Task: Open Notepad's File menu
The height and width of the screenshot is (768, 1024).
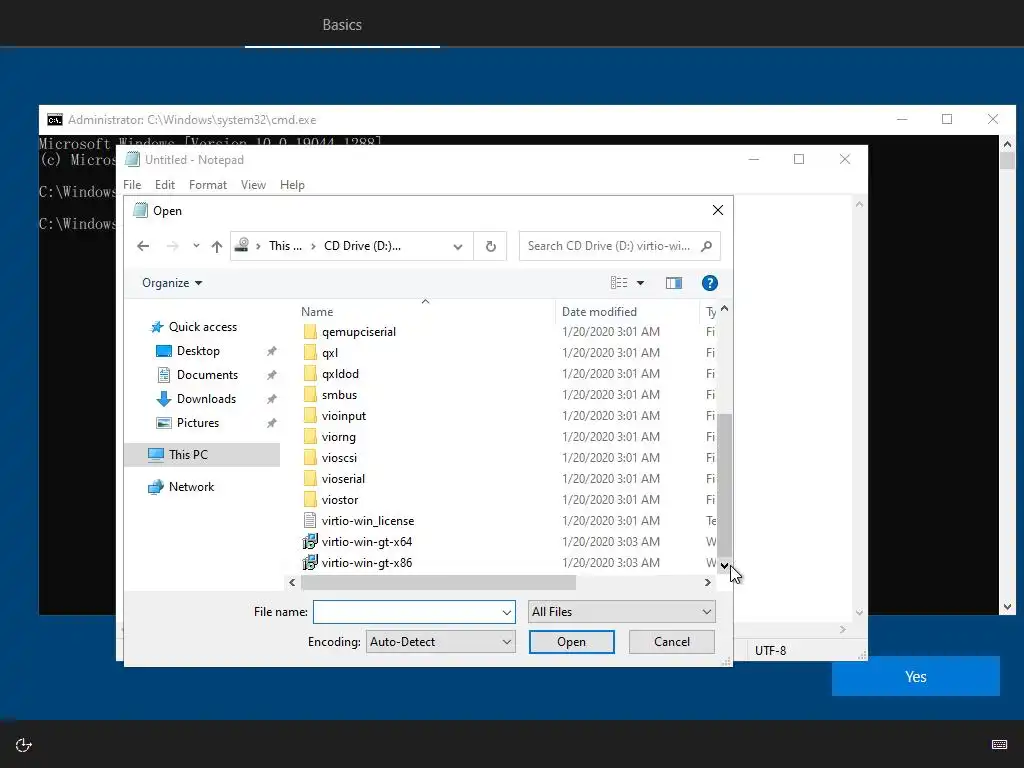Action: pyautogui.click(x=132, y=185)
